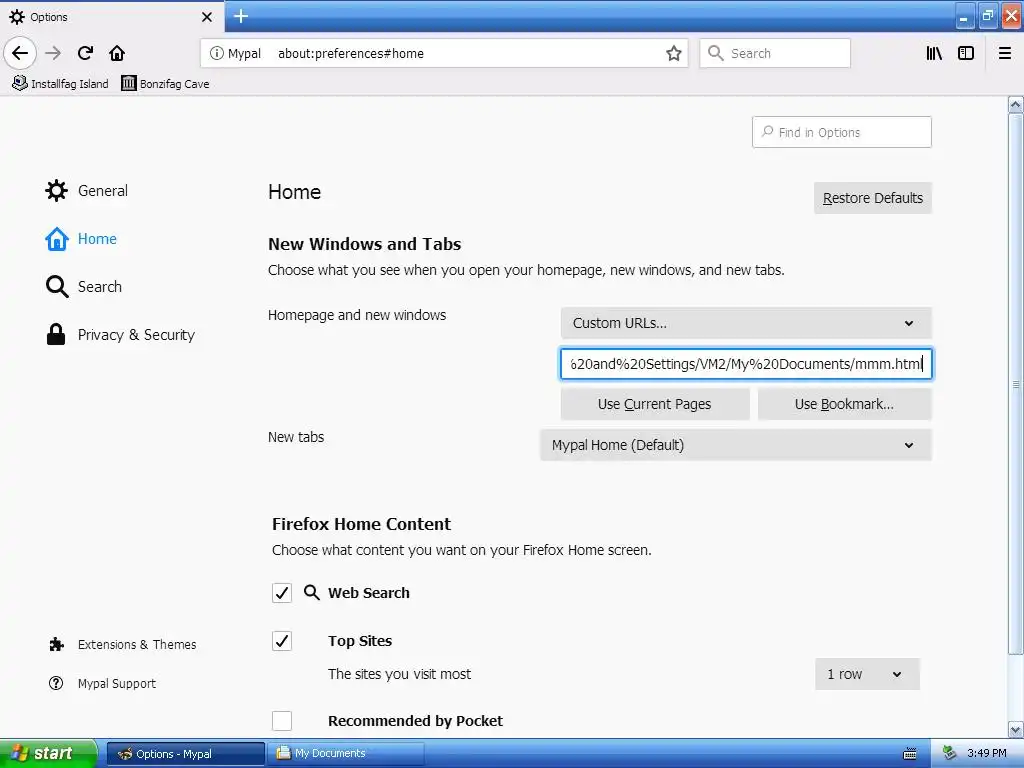The width and height of the screenshot is (1024, 768).
Task: Click the toolbar Search box
Action: pyautogui.click(x=775, y=53)
